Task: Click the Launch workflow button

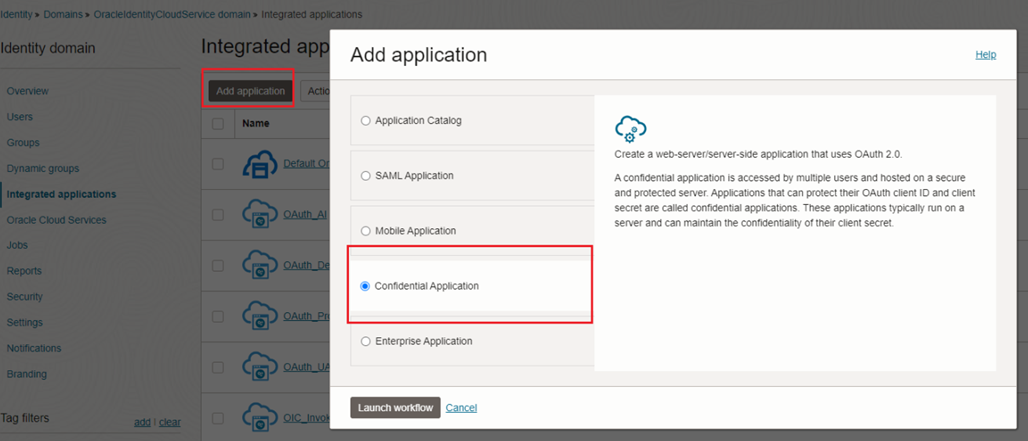Action: 395,408
